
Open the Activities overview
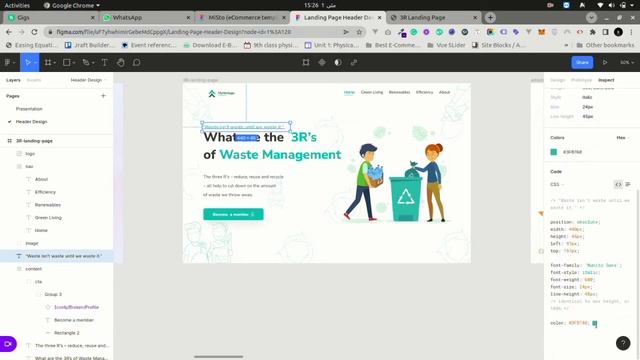pyautogui.click(x=17, y=5)
